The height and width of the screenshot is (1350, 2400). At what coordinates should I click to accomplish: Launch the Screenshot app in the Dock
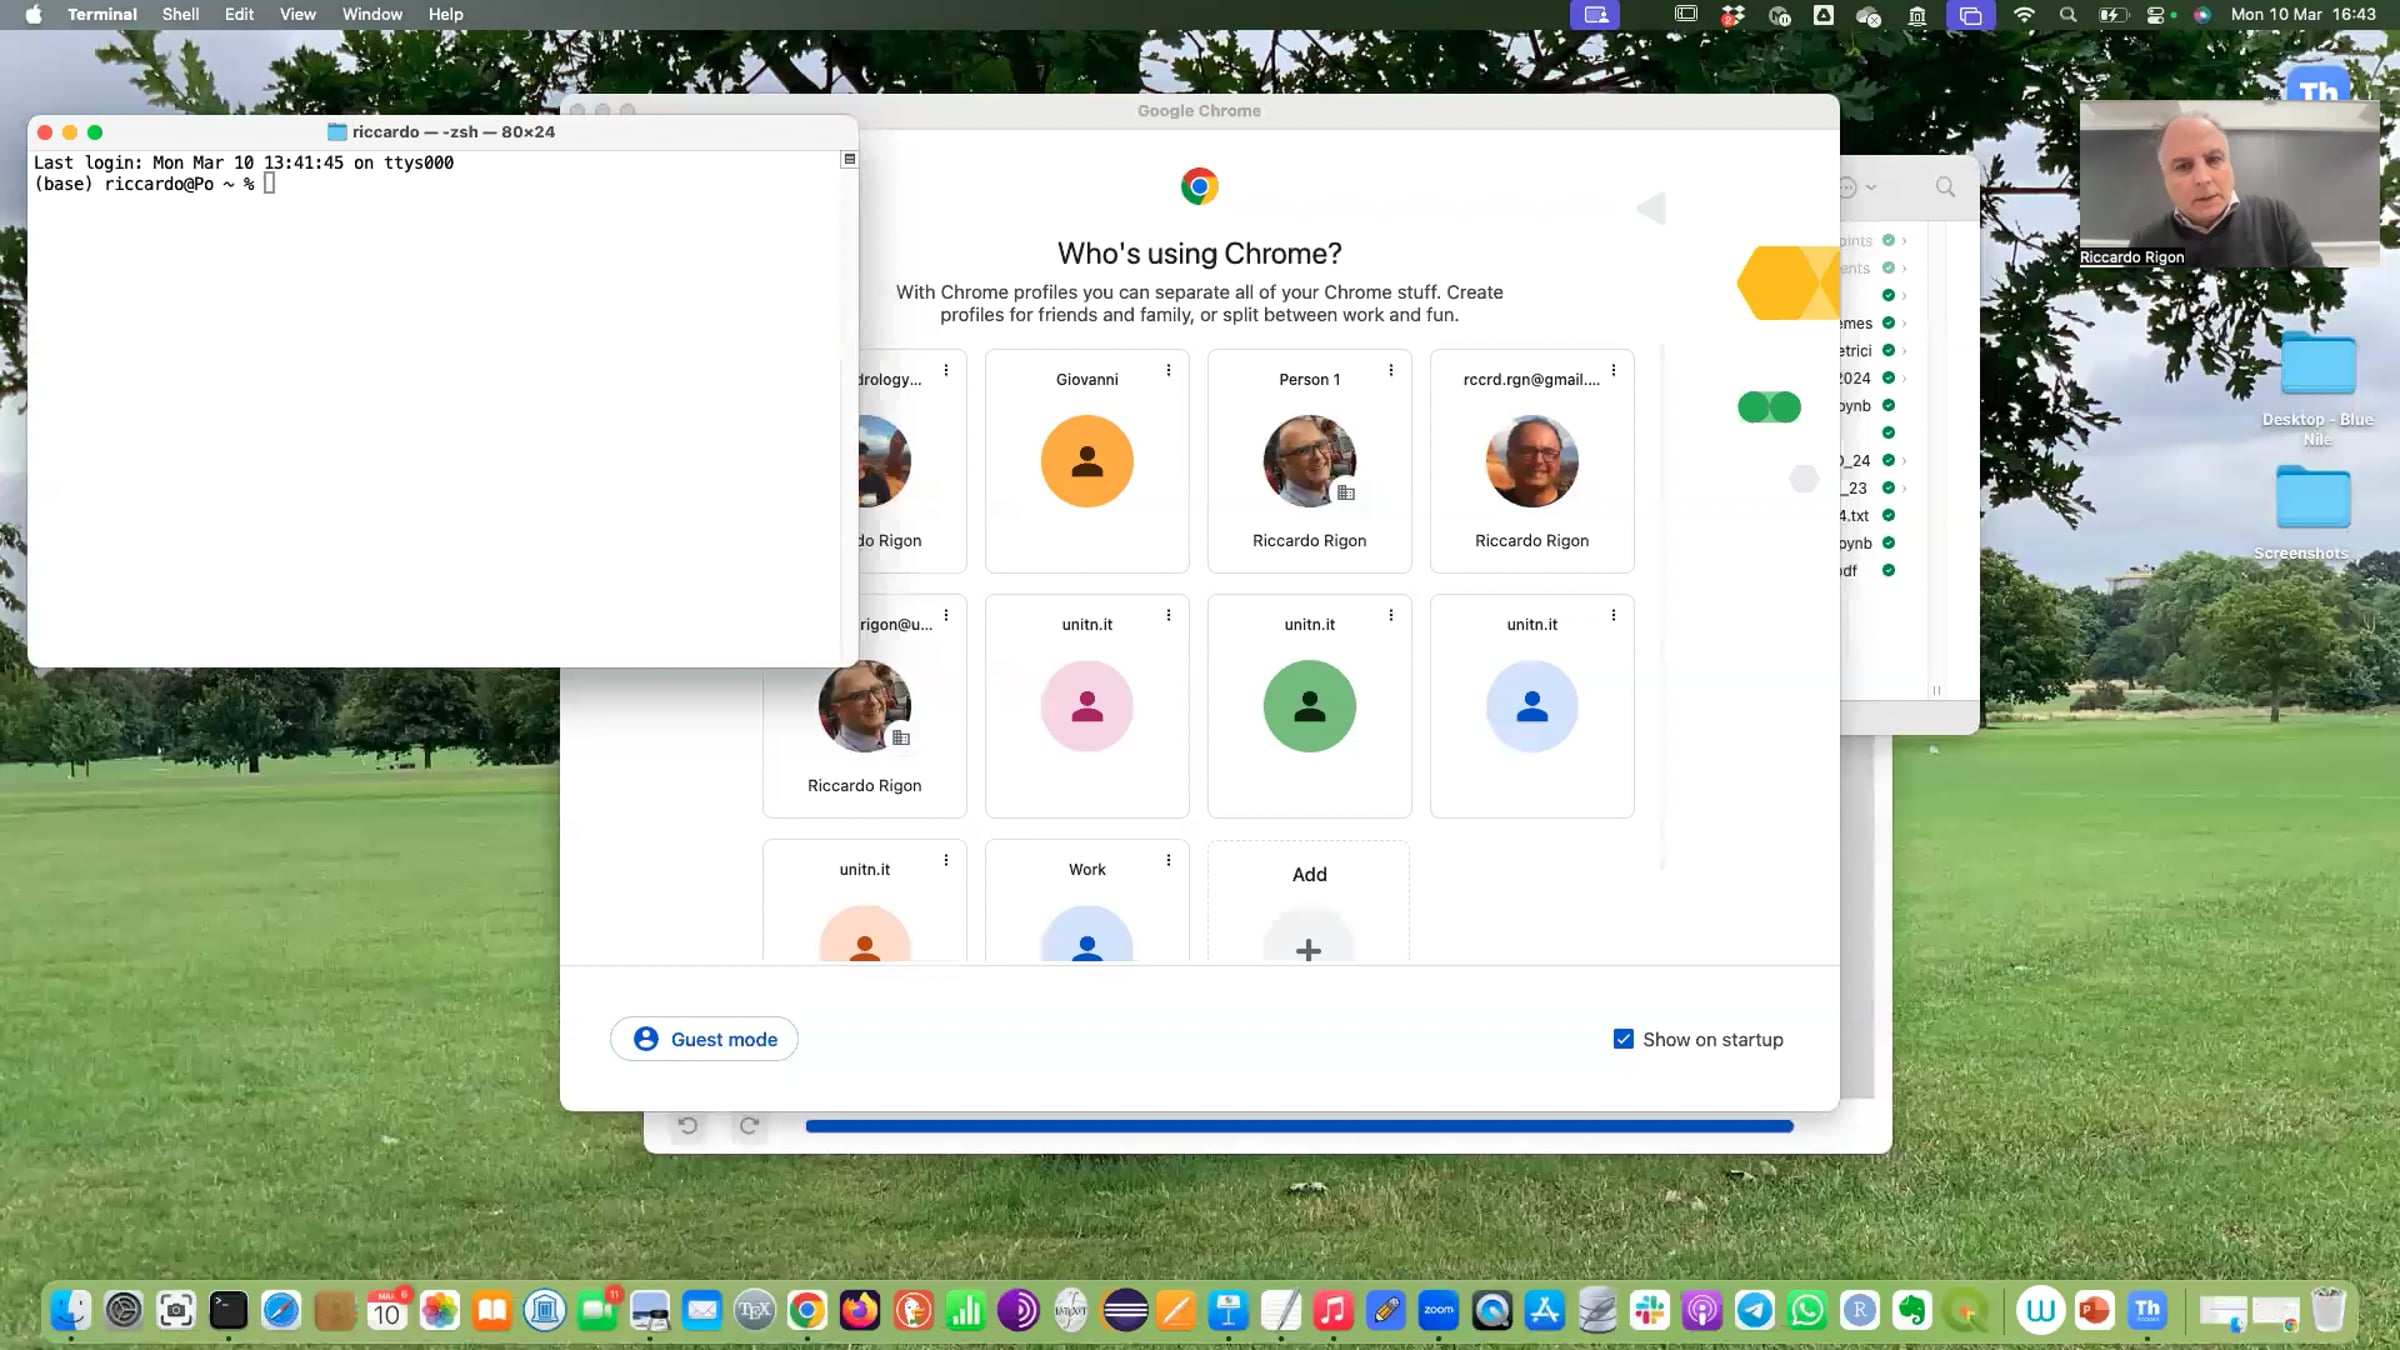(x=176, y=1310)
